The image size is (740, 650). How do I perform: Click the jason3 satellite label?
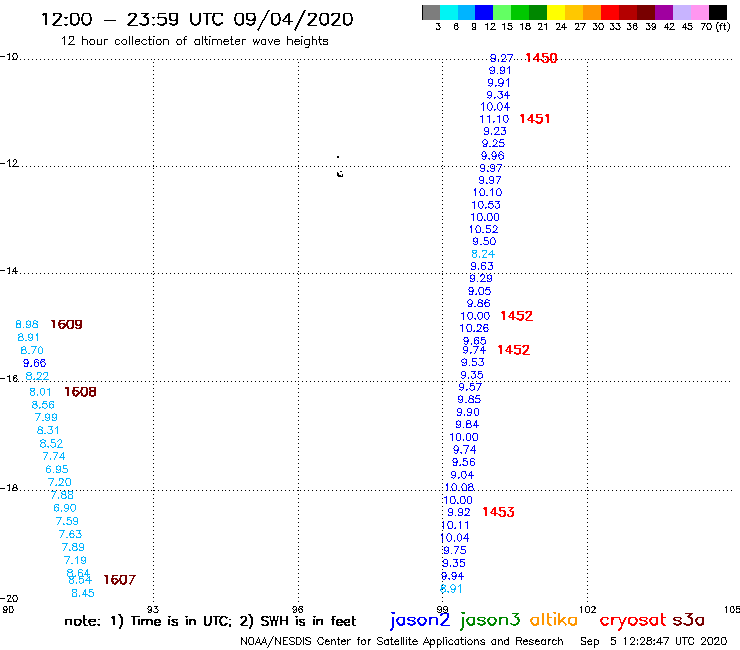click(x=490, y=620)
